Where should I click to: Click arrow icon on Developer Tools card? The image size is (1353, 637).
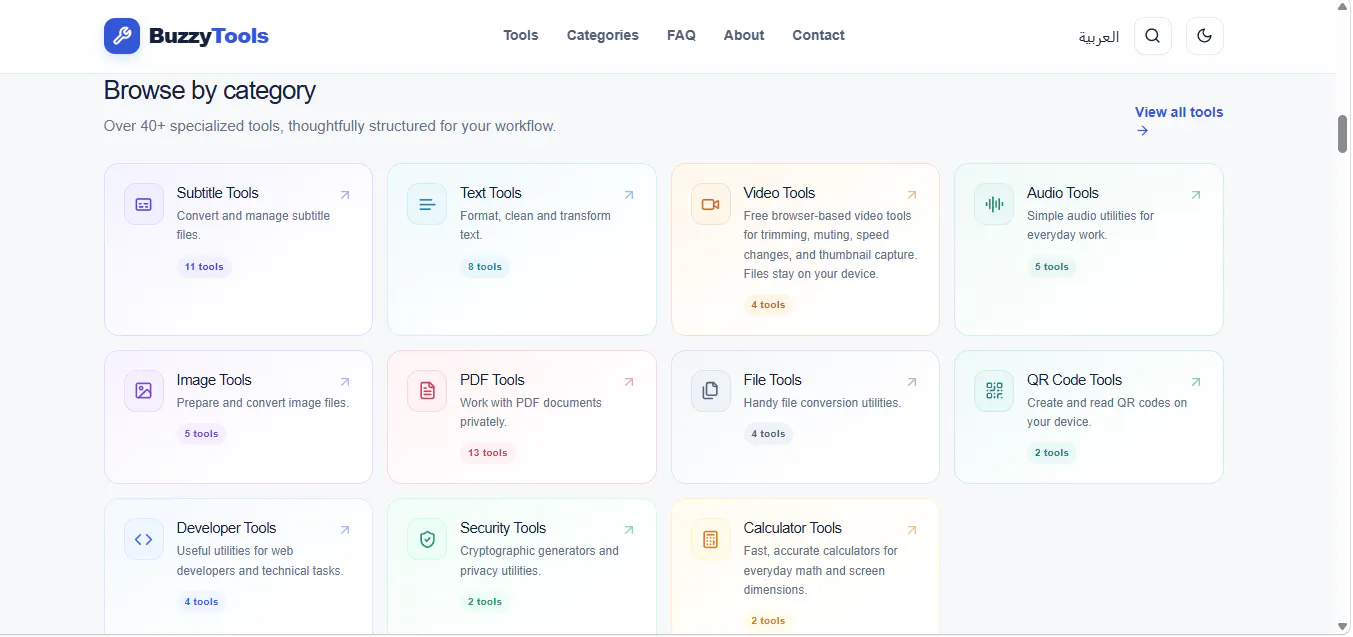point(345,530)
